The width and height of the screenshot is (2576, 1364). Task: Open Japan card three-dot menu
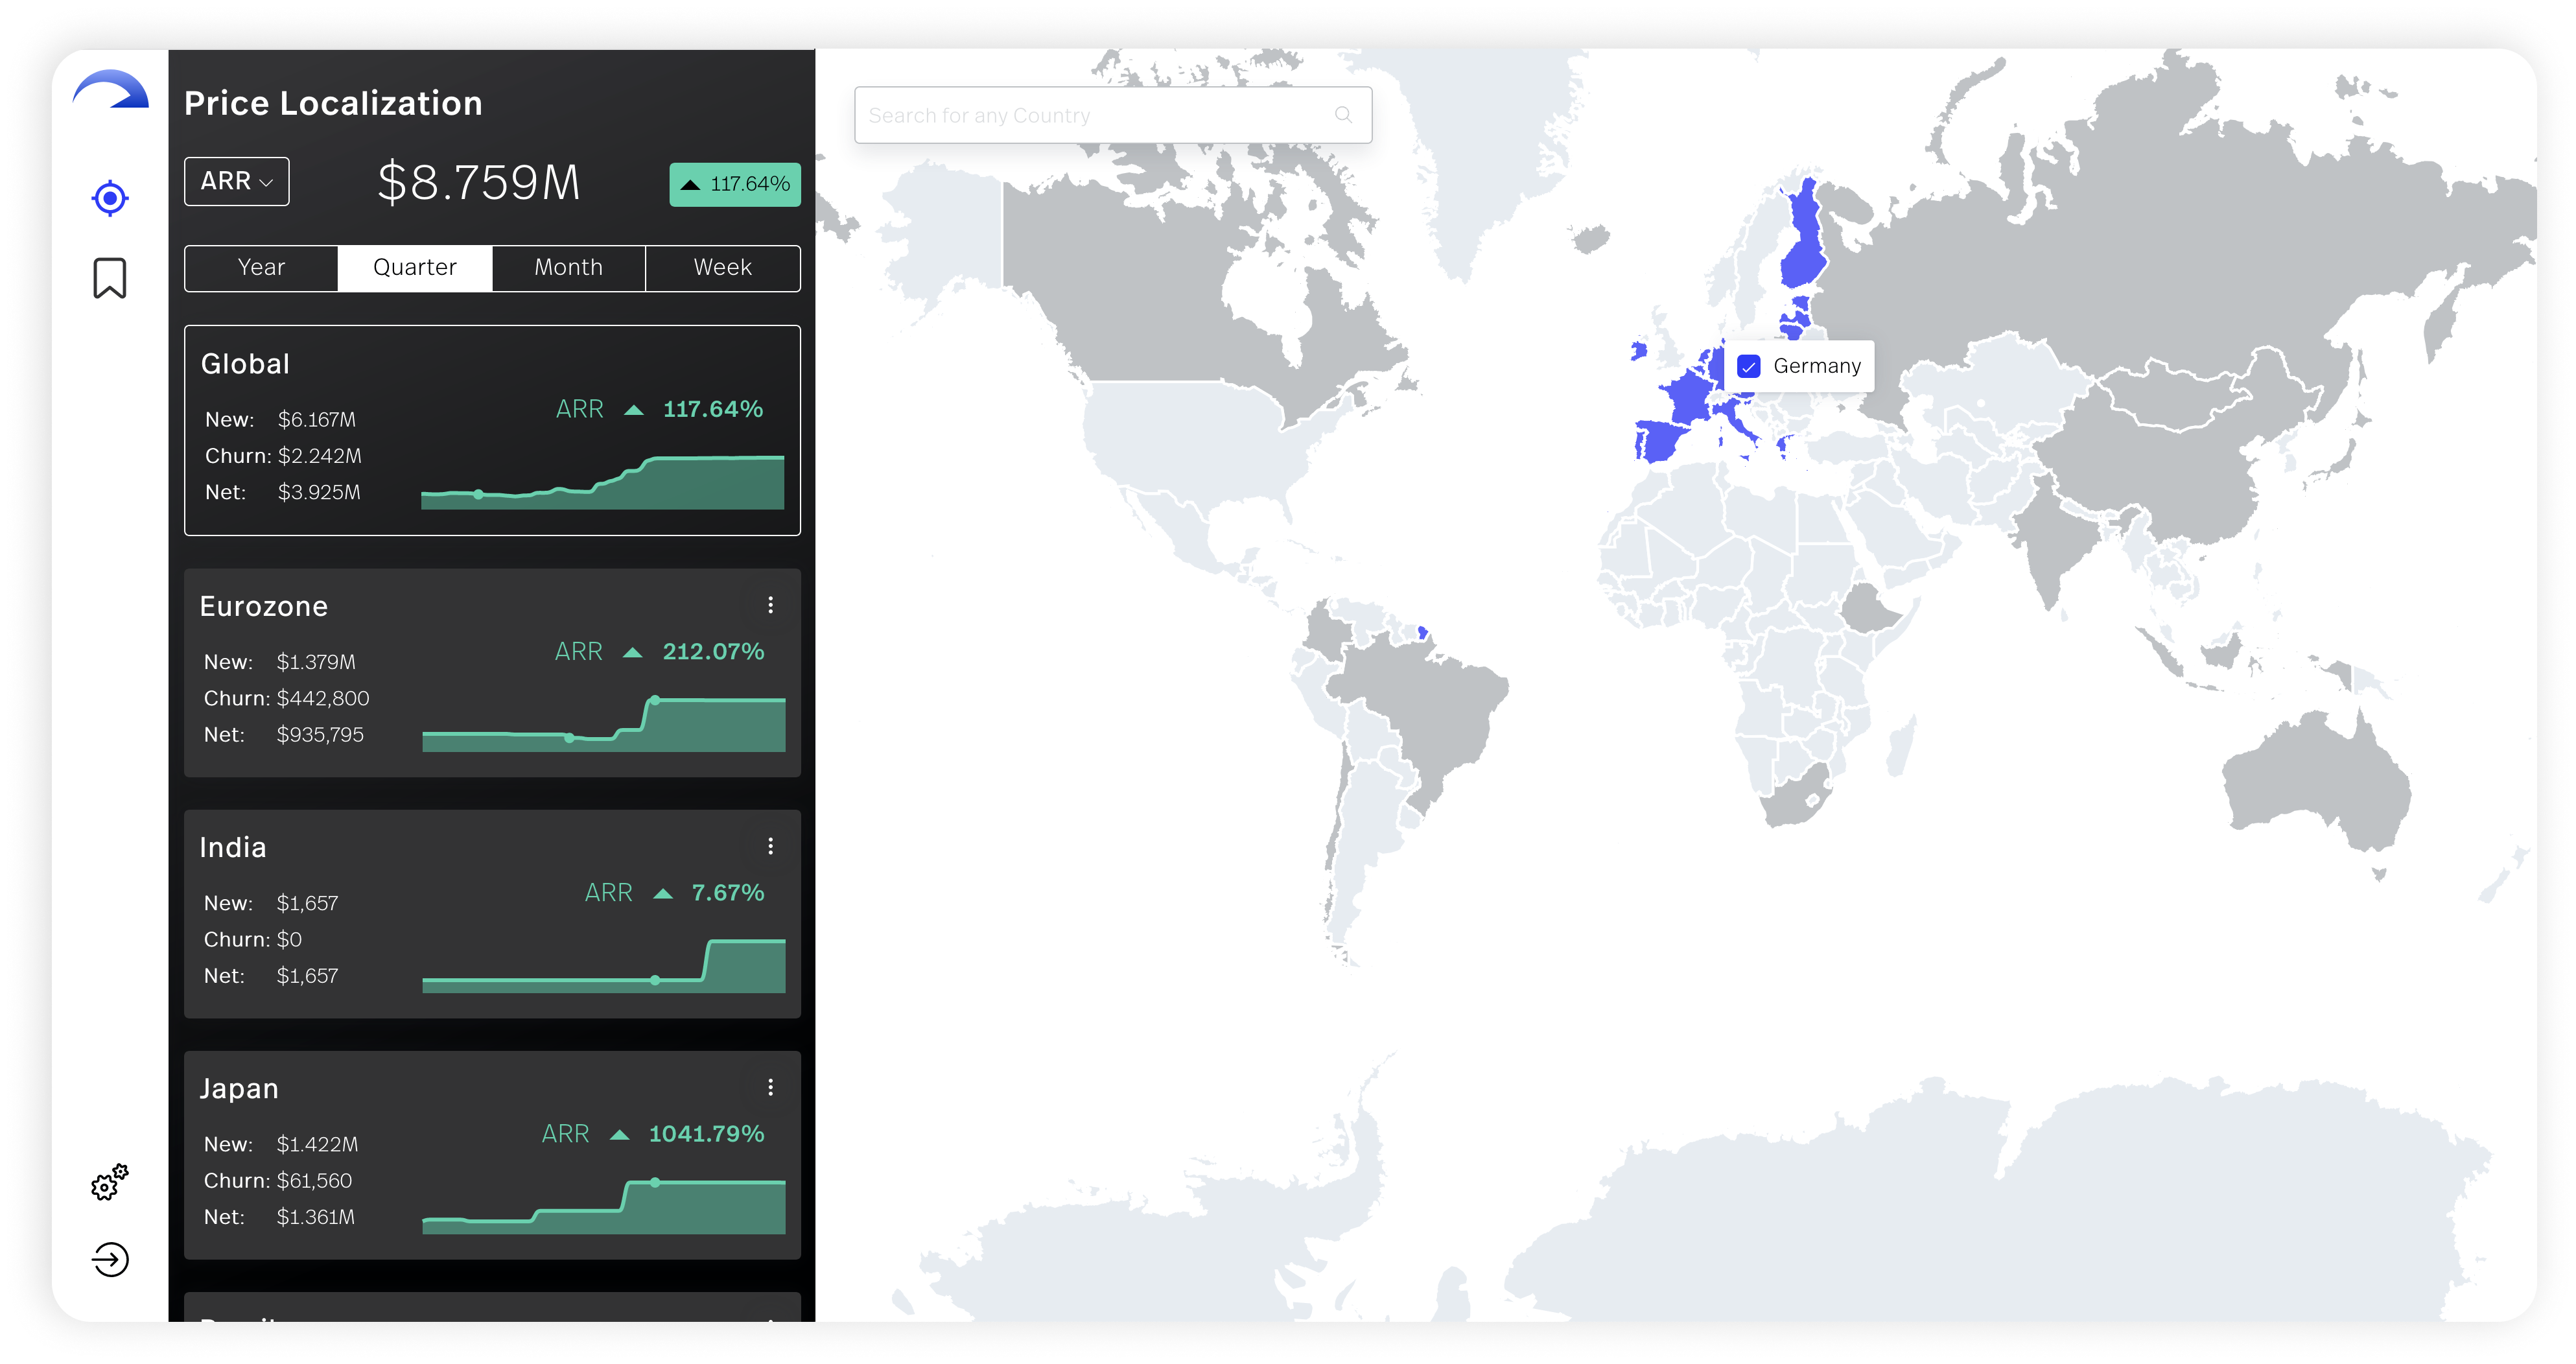(770, 1087)
